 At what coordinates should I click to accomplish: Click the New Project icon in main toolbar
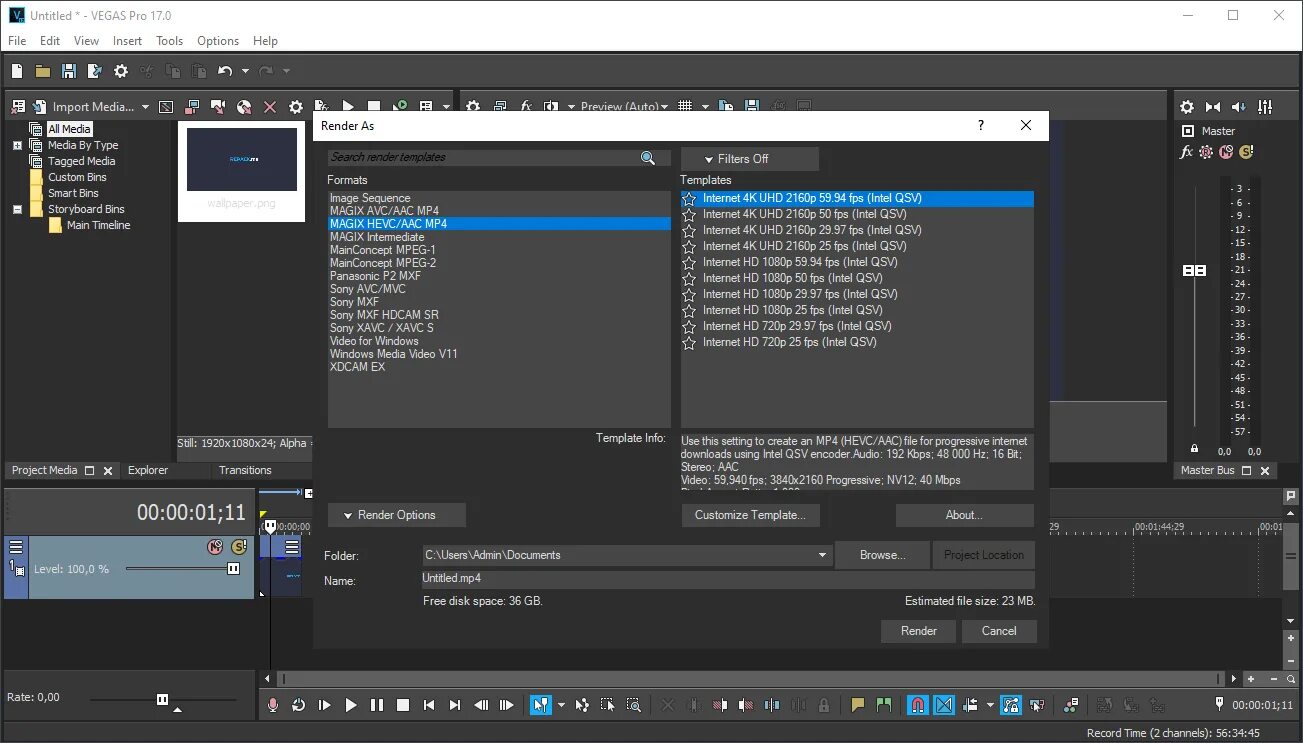[17, 71]
